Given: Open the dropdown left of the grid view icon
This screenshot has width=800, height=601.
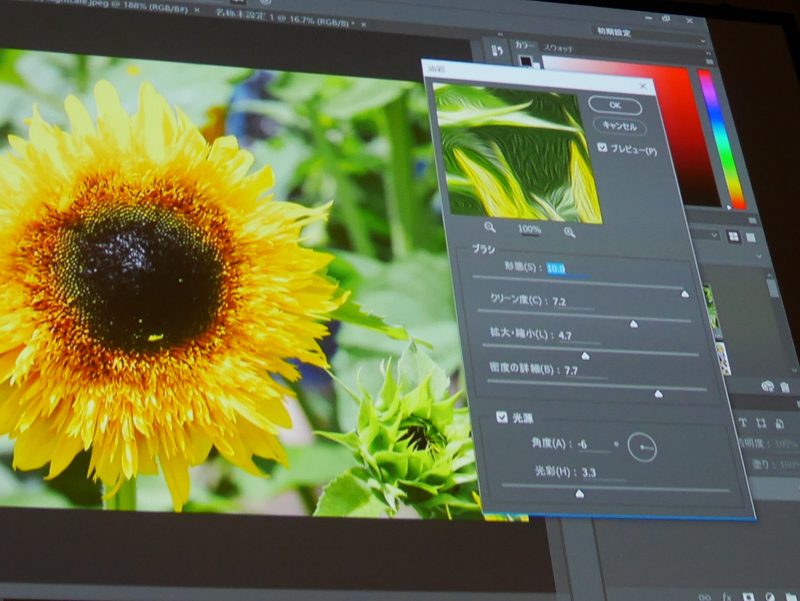Looking at the screenshot, I should tap(710, 235).
